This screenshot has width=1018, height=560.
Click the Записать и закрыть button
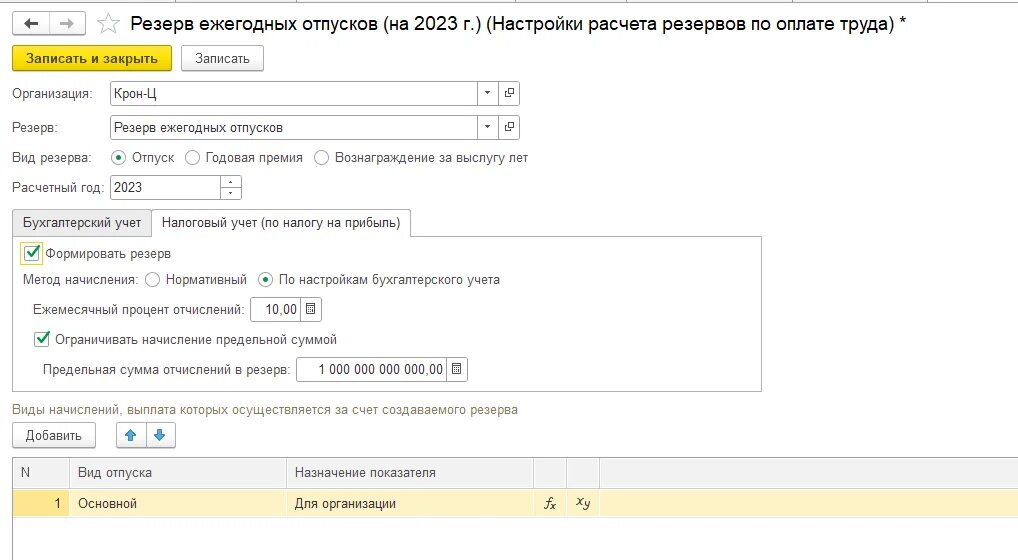click(92, 58)
